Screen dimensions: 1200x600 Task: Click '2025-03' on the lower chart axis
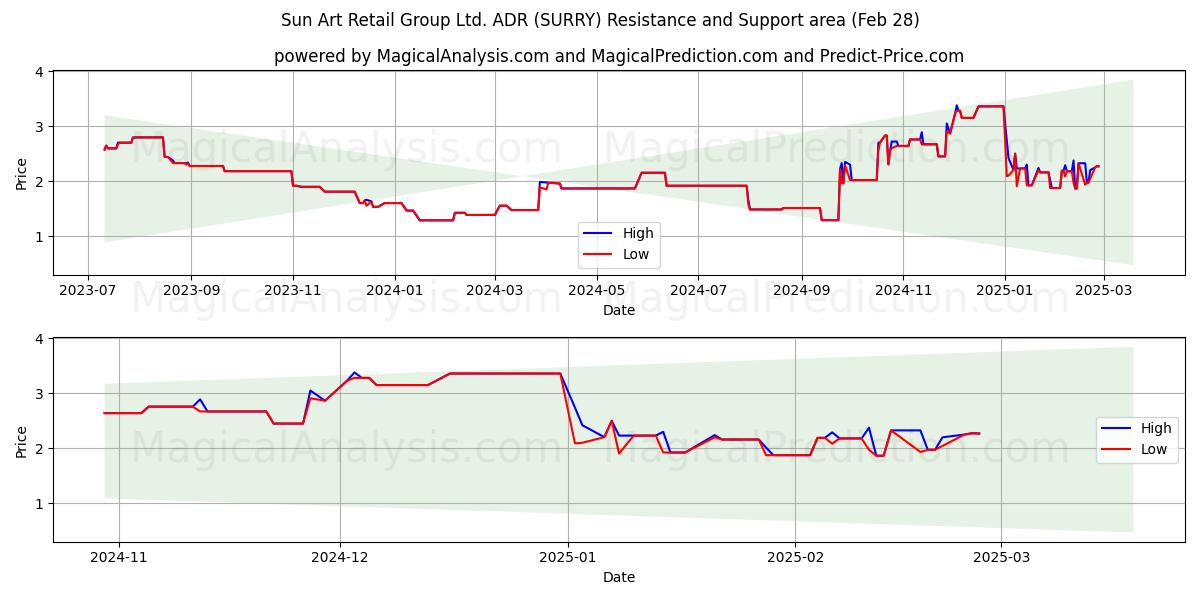pyautogui.click(x=1002, y=558)
